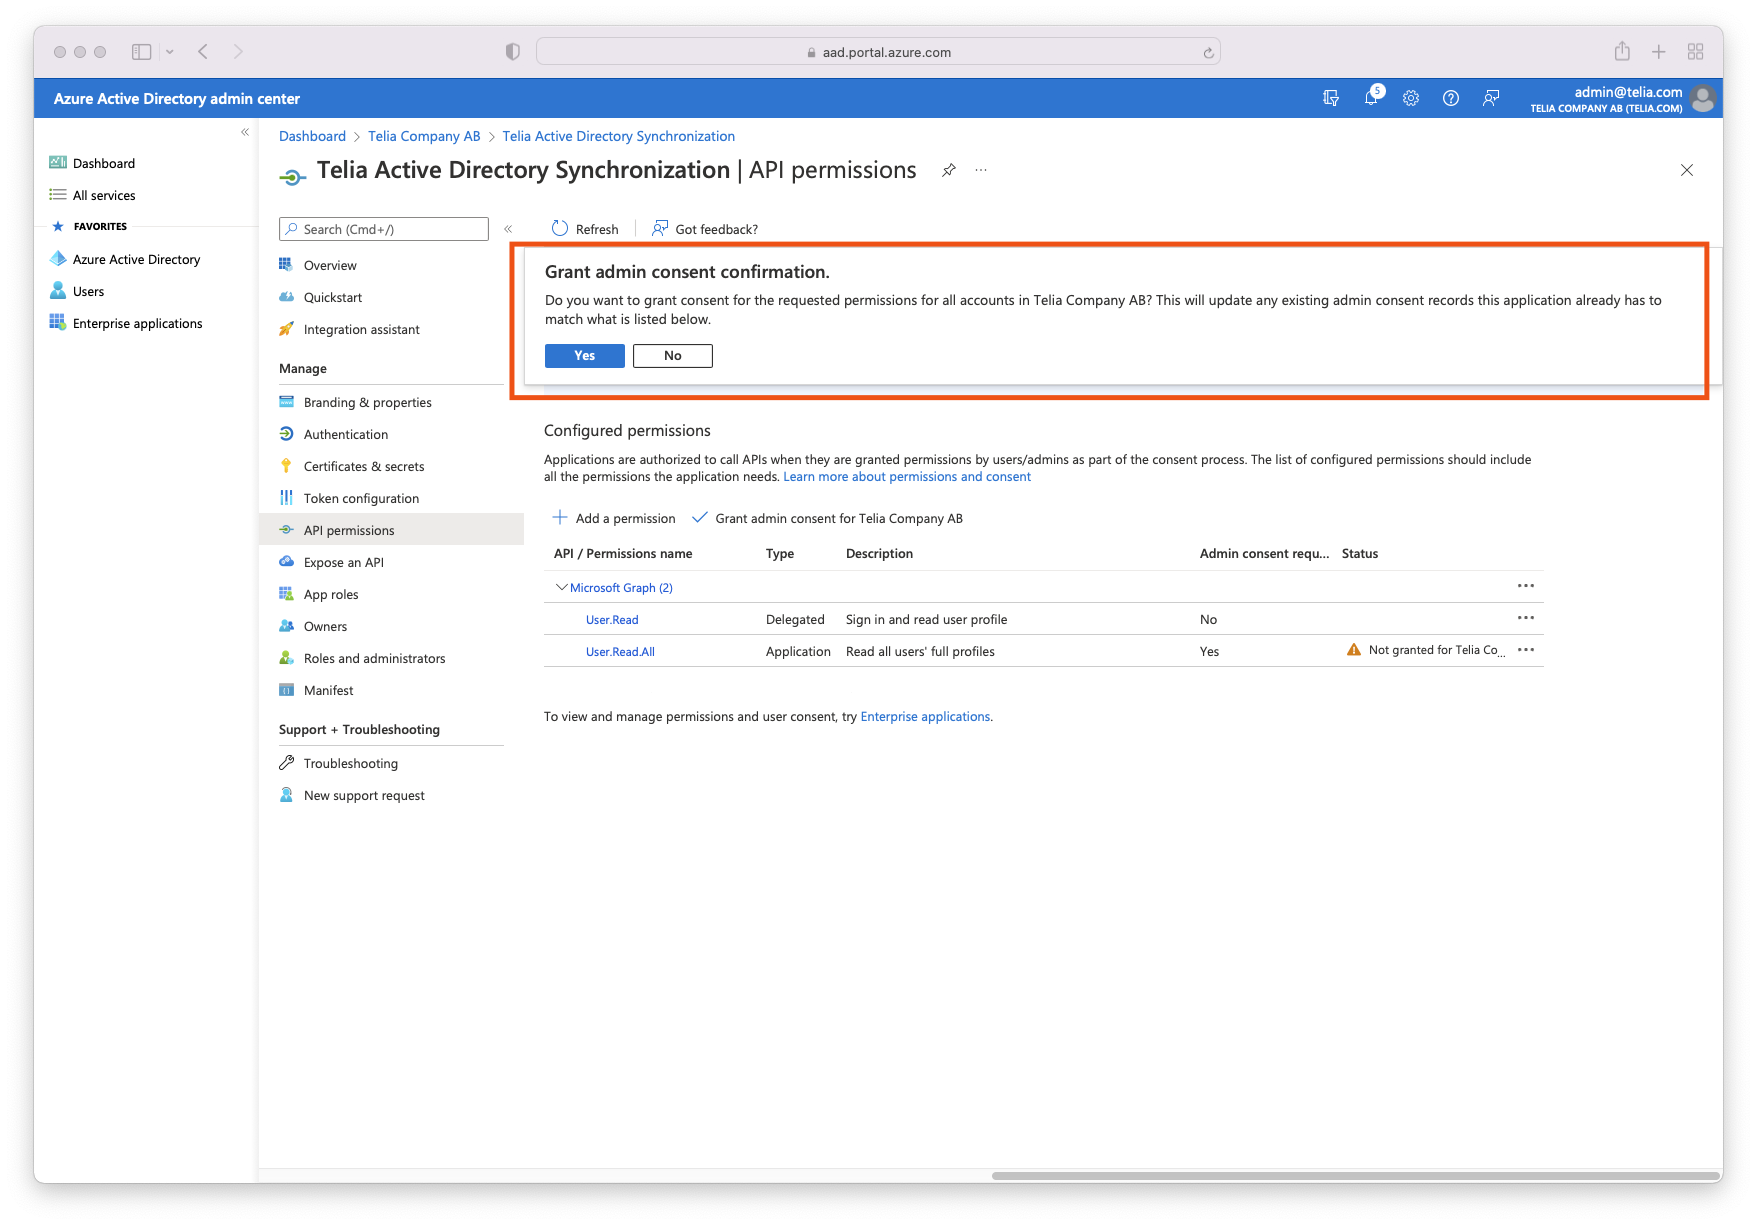Open the Authentication menu item
The image size is (1757, 1225).
click(345, 434)
